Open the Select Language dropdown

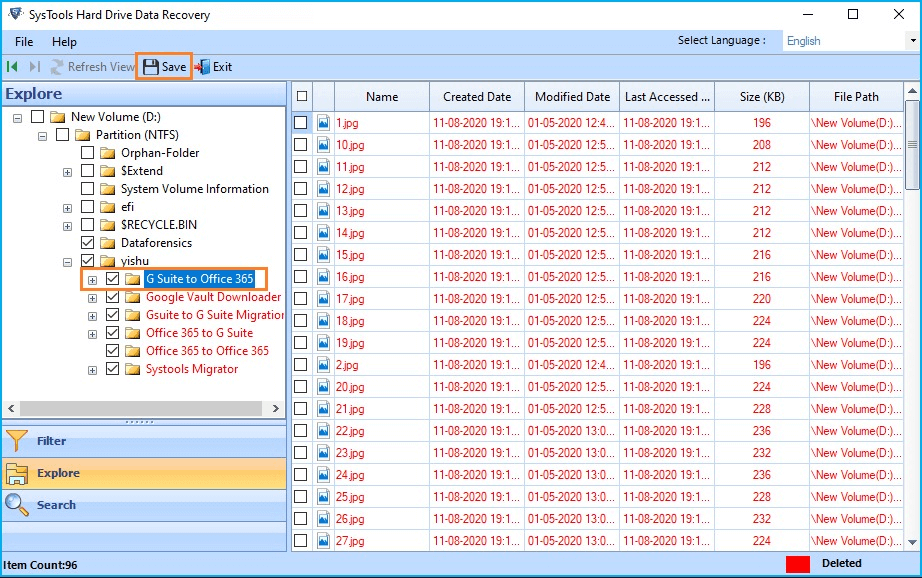pyautogui.click(x=913, y=41)
